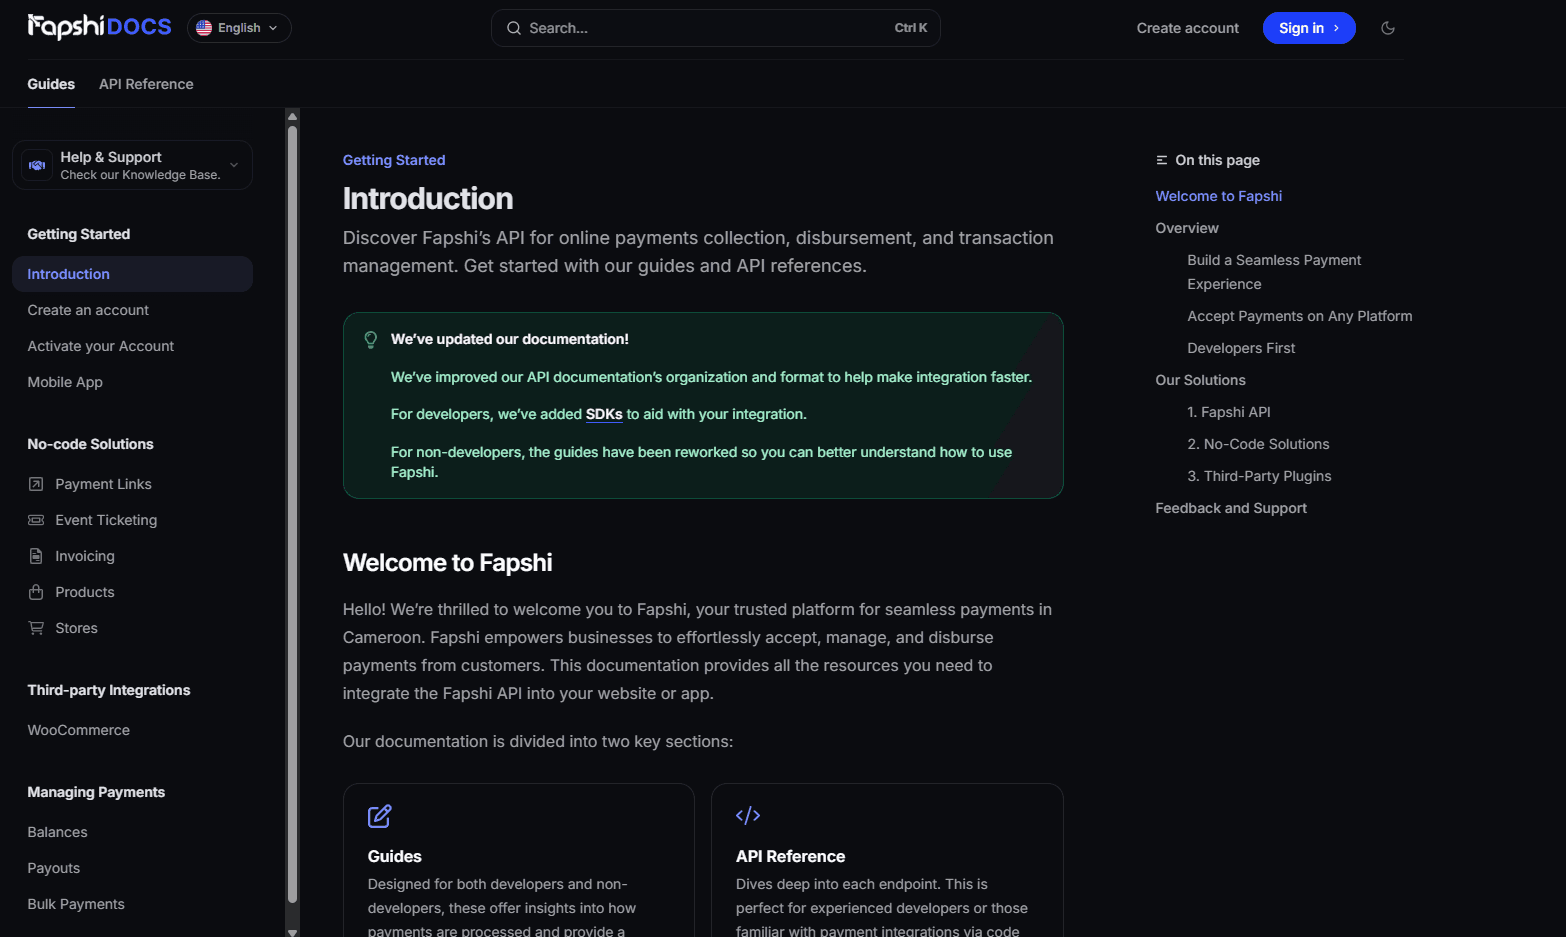Screen dimensions: 1566x937
Task: Click the Third-party Integrations sidebar heading
Action: (x=109, y=690)
